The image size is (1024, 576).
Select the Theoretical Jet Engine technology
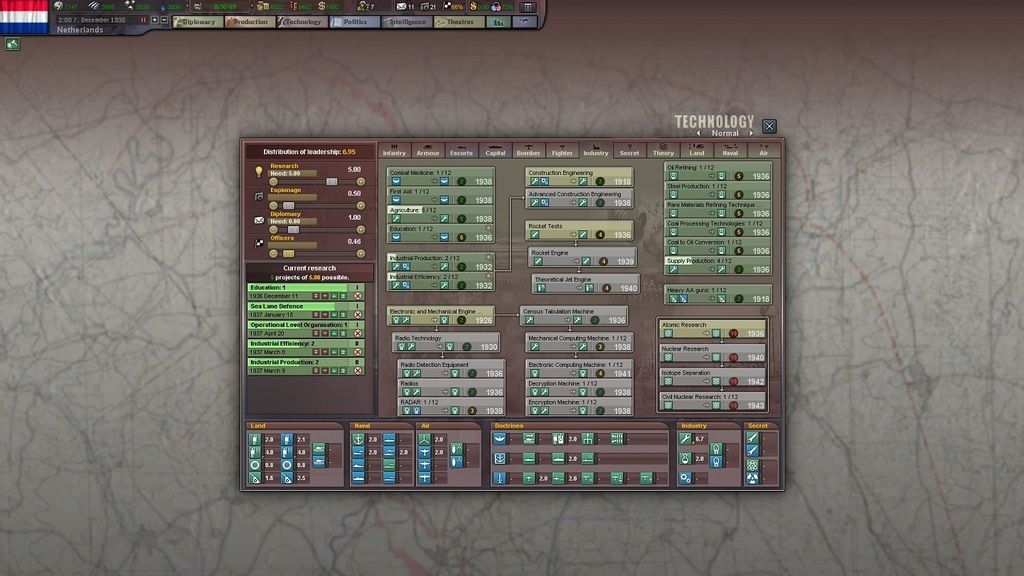(586, 283)
